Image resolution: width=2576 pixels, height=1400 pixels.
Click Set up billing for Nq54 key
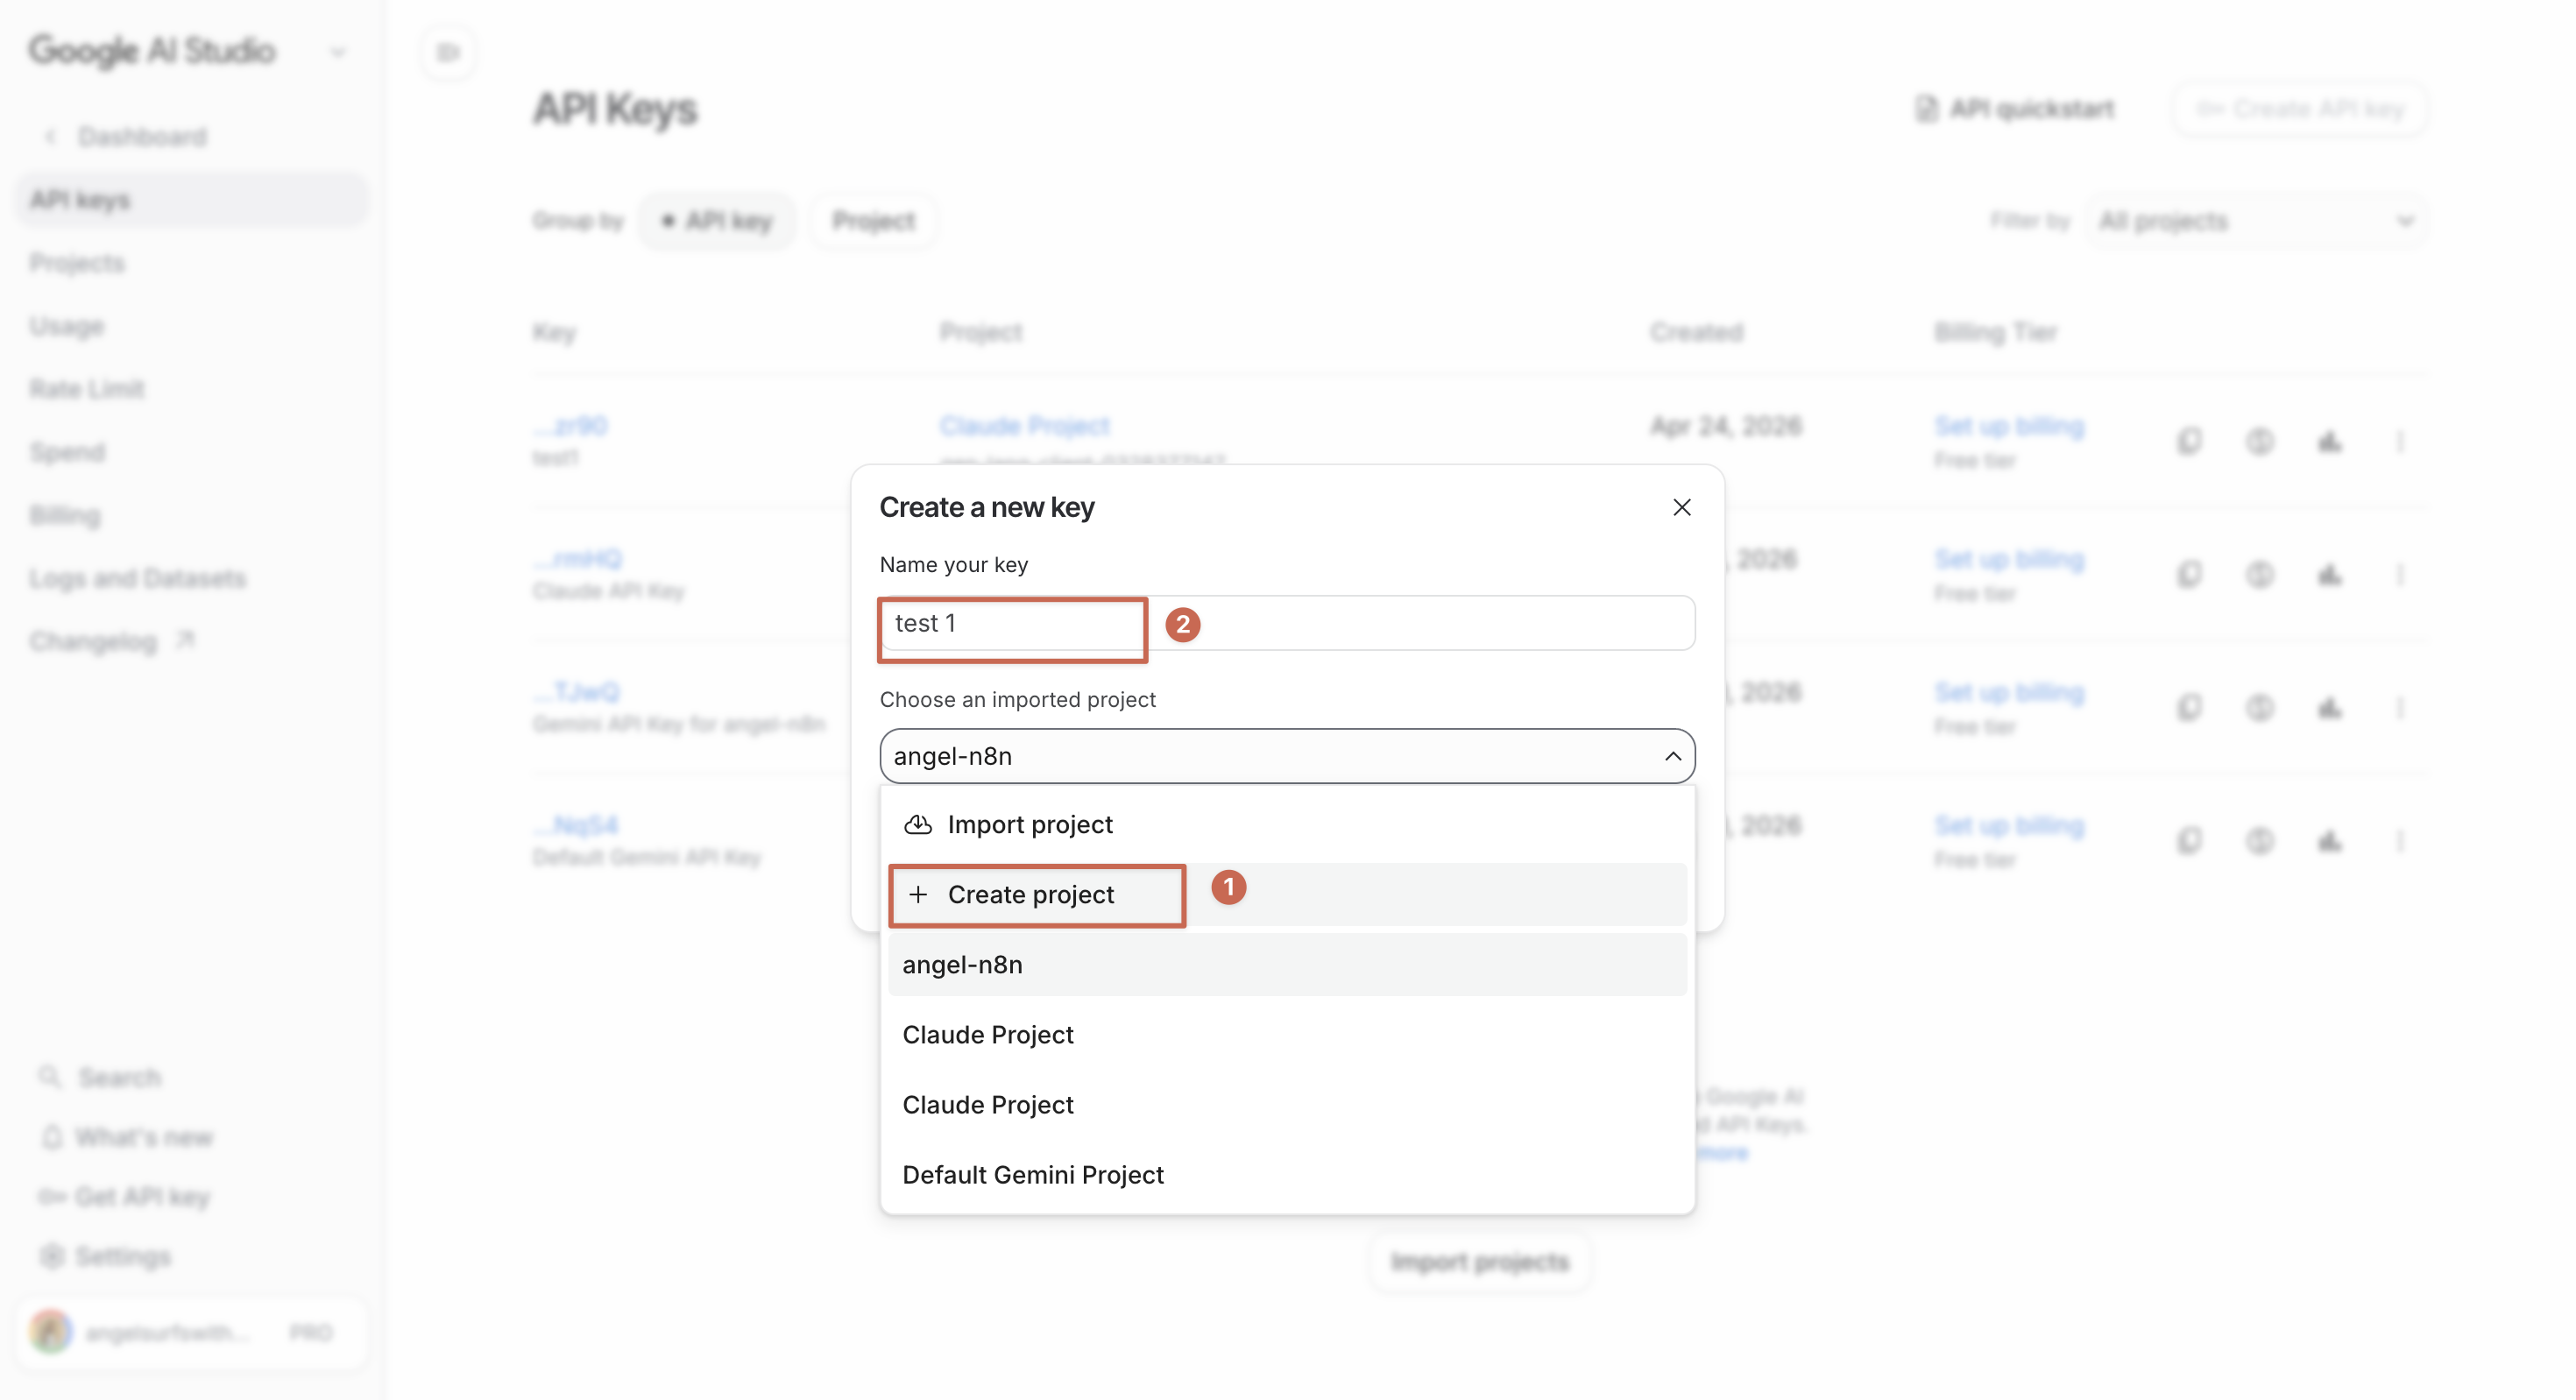2009,825
